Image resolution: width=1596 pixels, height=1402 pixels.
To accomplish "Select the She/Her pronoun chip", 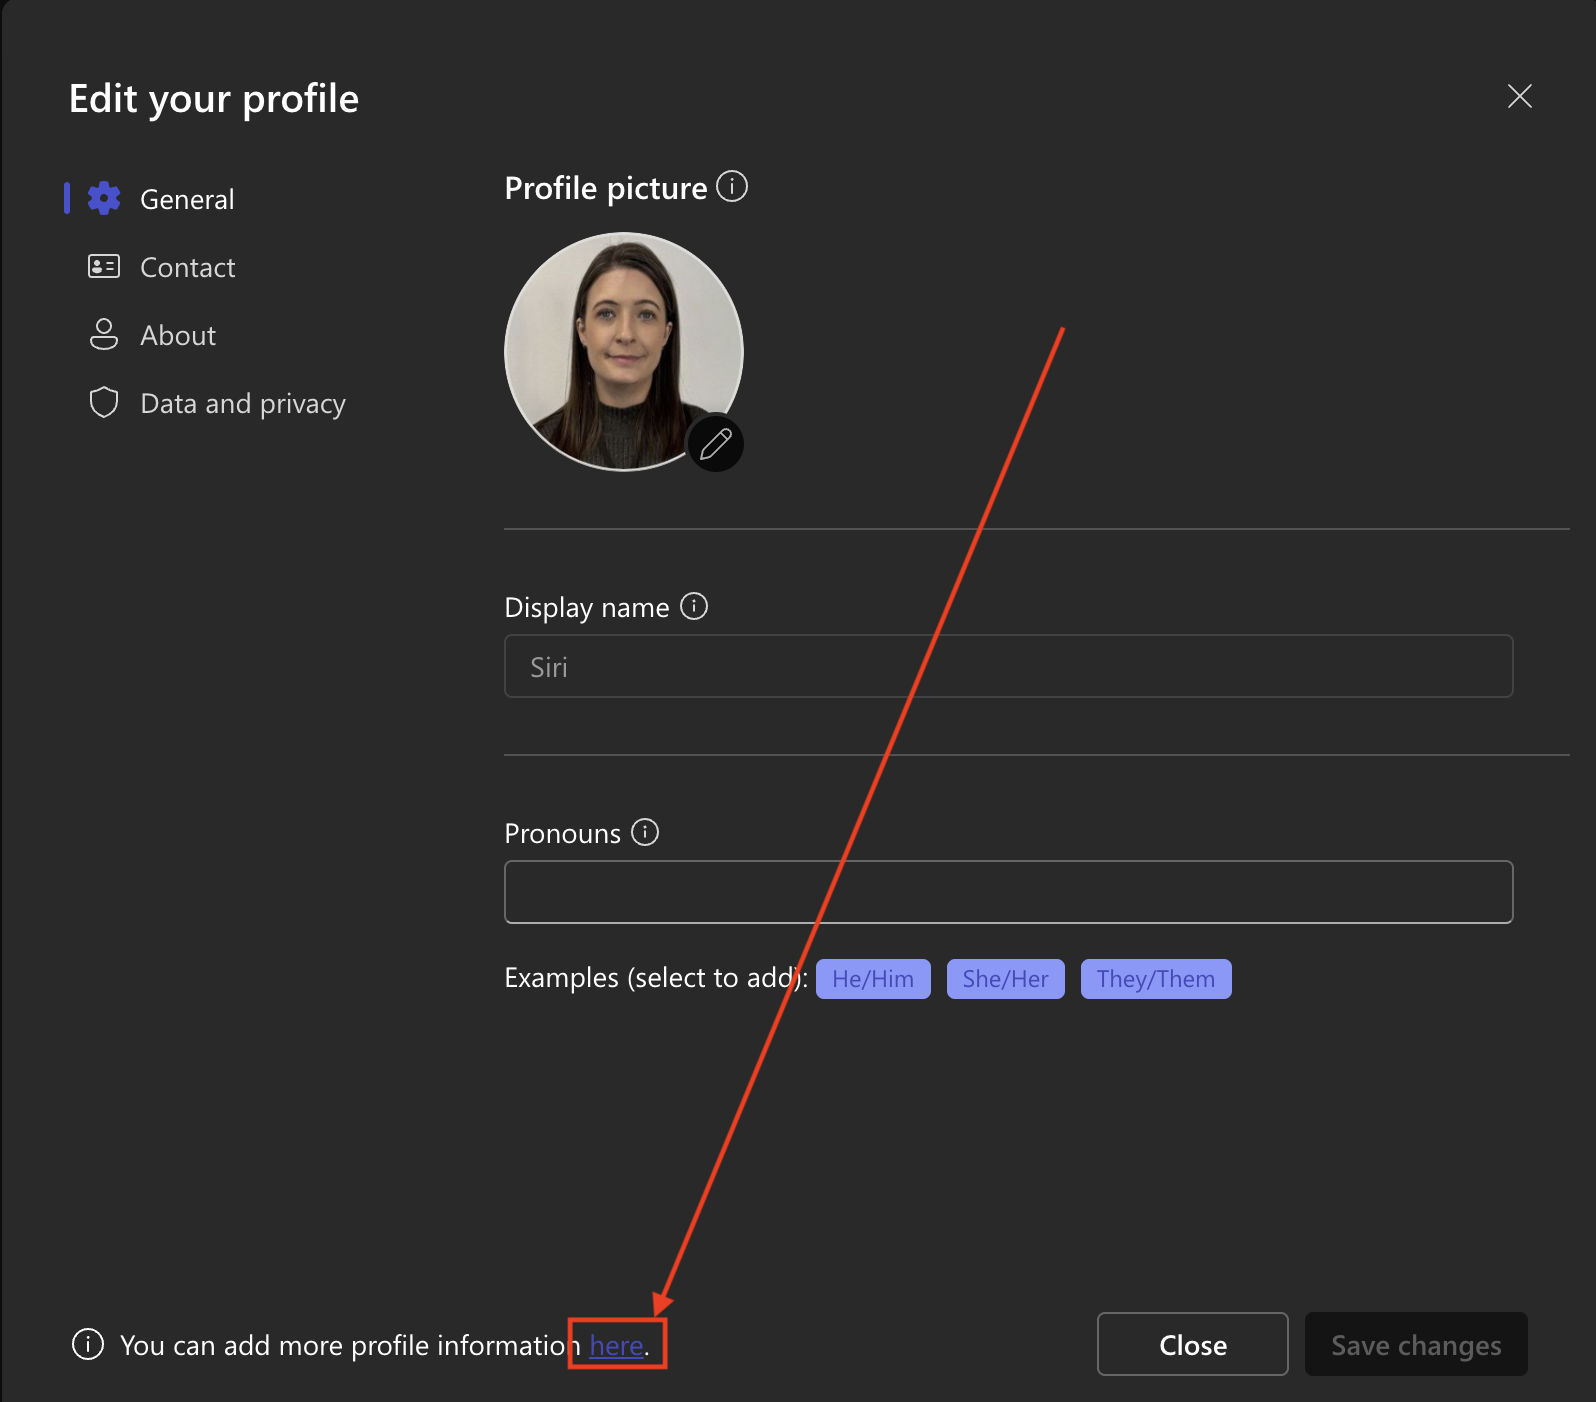I will click(1005, 979).
